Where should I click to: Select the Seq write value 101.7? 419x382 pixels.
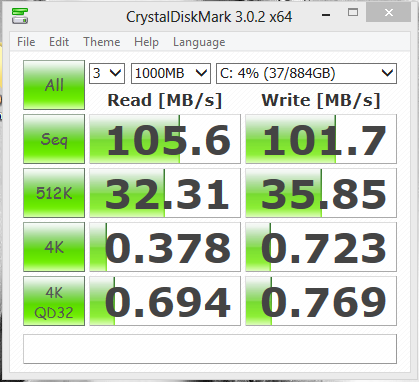pos(321,139)
